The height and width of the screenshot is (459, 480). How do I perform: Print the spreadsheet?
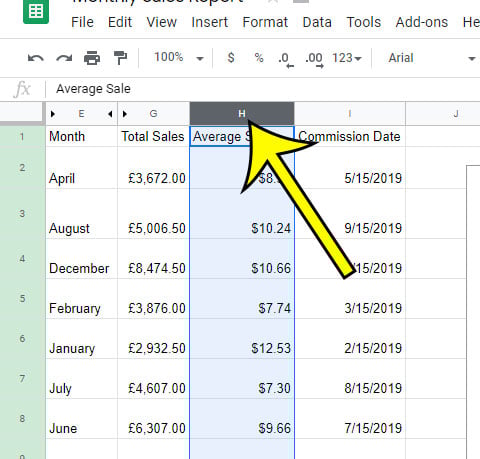92,58
